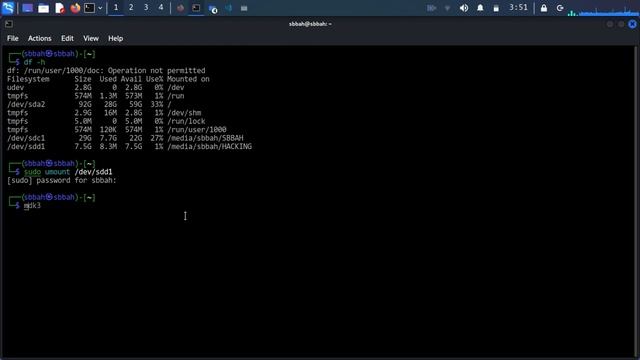This screenshot has height=360, width=640.
Task: Click '/media/sbbah/HACKING' mount path
Action: click(x=209, y=147)
